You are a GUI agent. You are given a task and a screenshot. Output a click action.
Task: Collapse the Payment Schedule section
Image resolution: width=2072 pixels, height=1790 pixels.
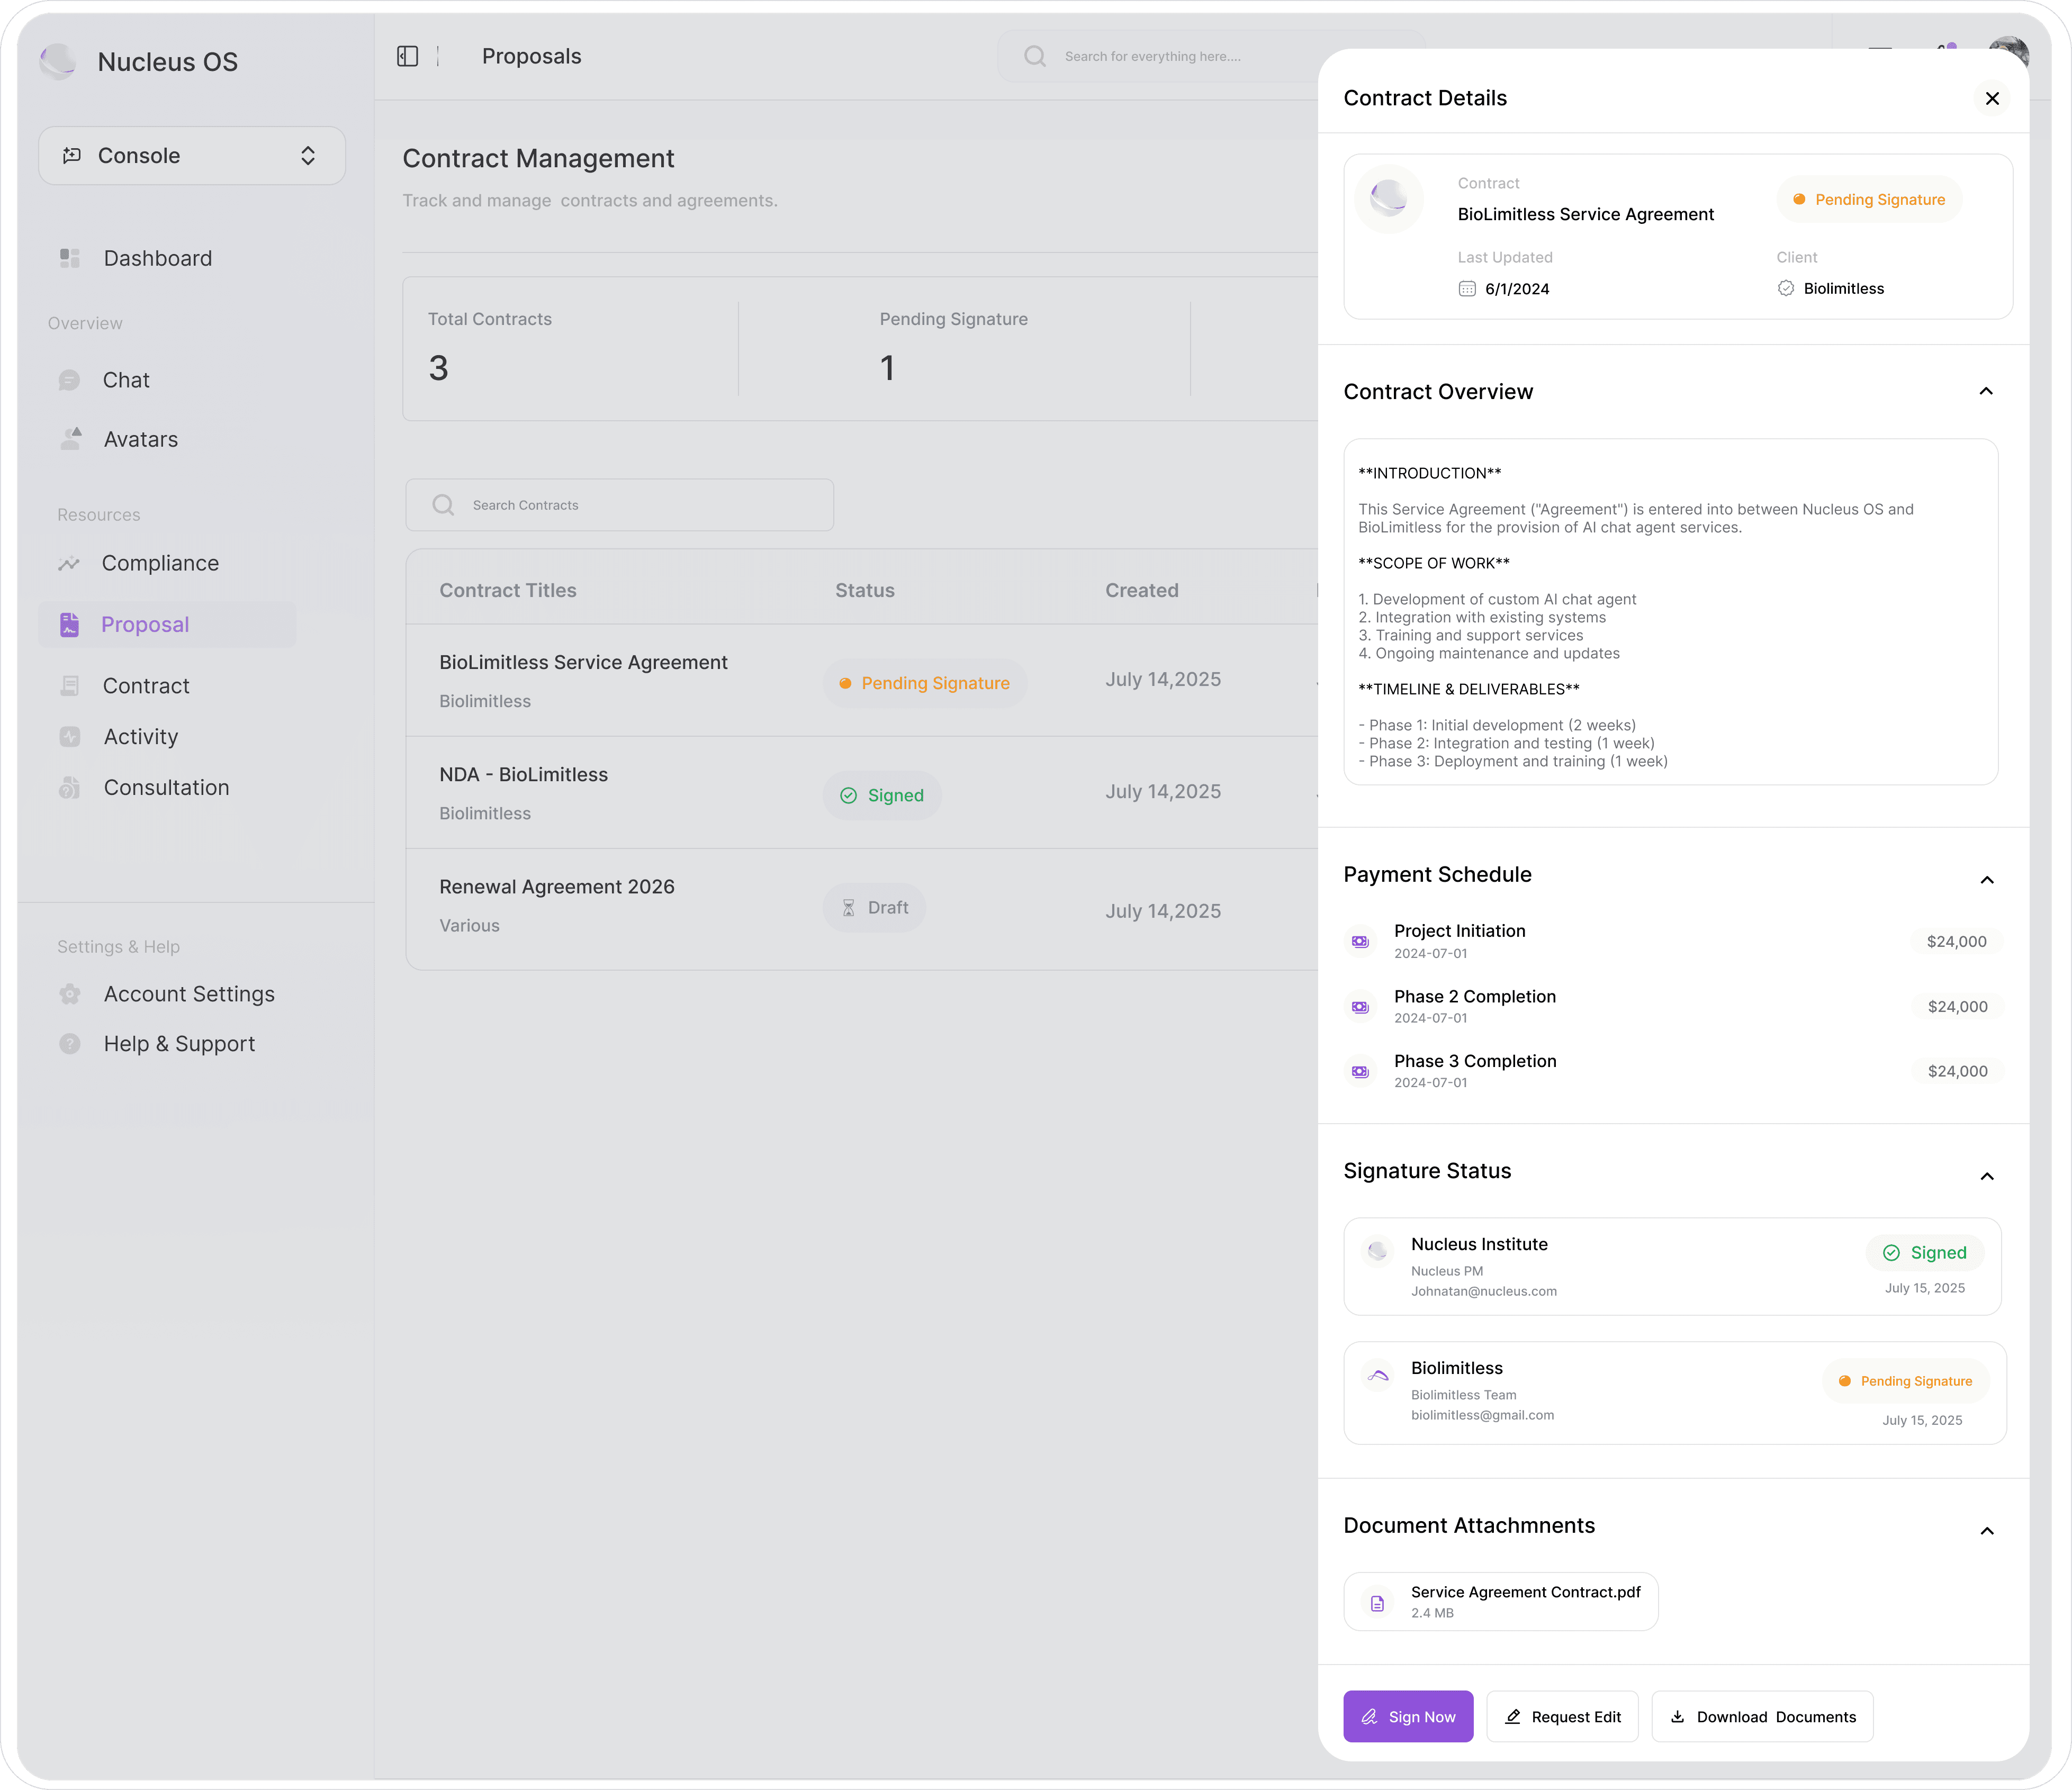tap(1986, 880)
